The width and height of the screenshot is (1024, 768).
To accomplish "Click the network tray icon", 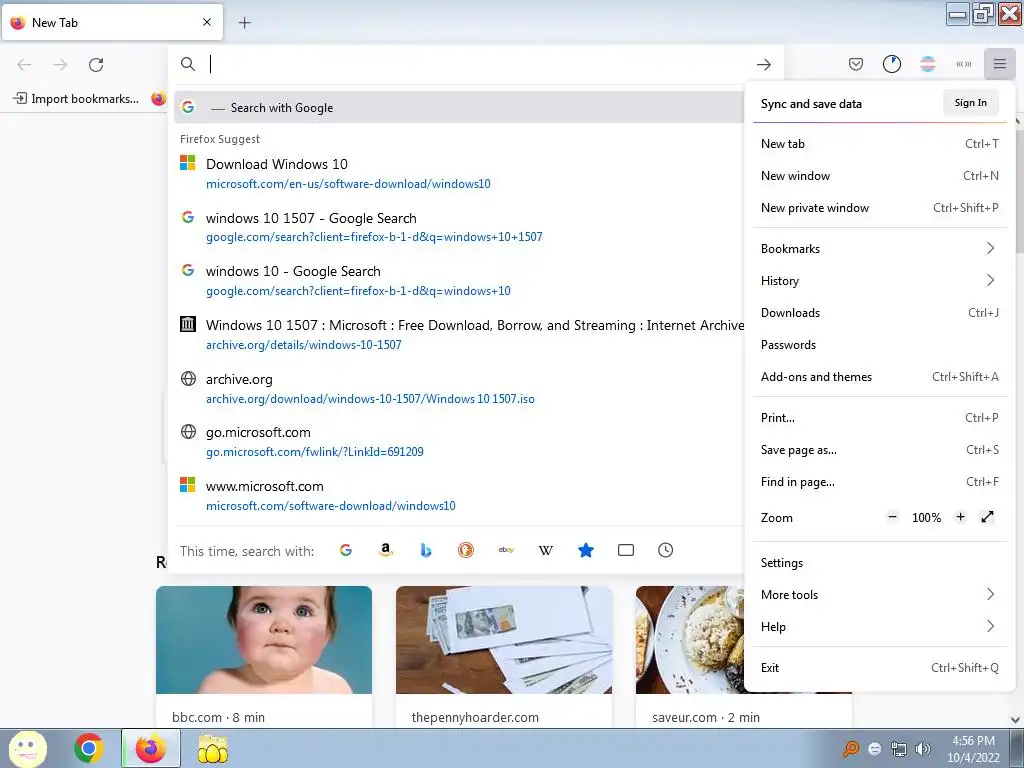I will click(x=899, y=749).
